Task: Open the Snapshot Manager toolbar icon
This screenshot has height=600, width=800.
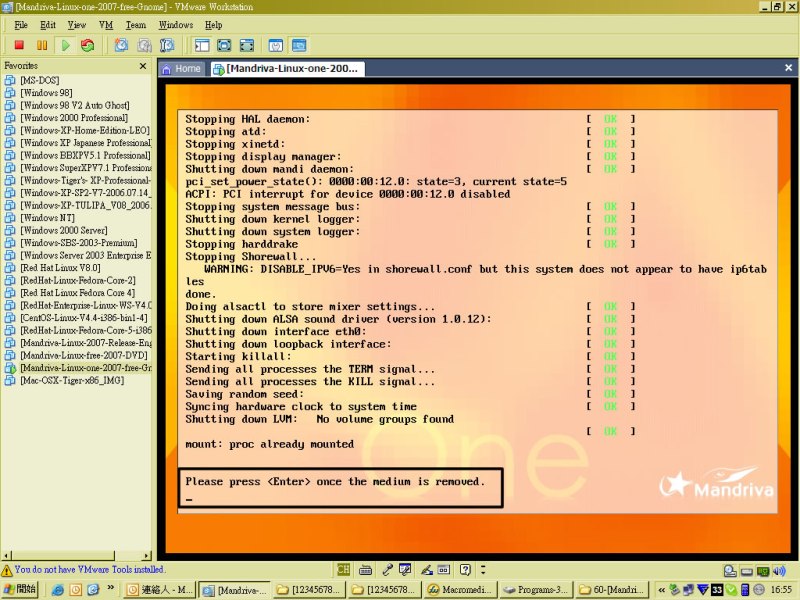Action: [167, 45]
